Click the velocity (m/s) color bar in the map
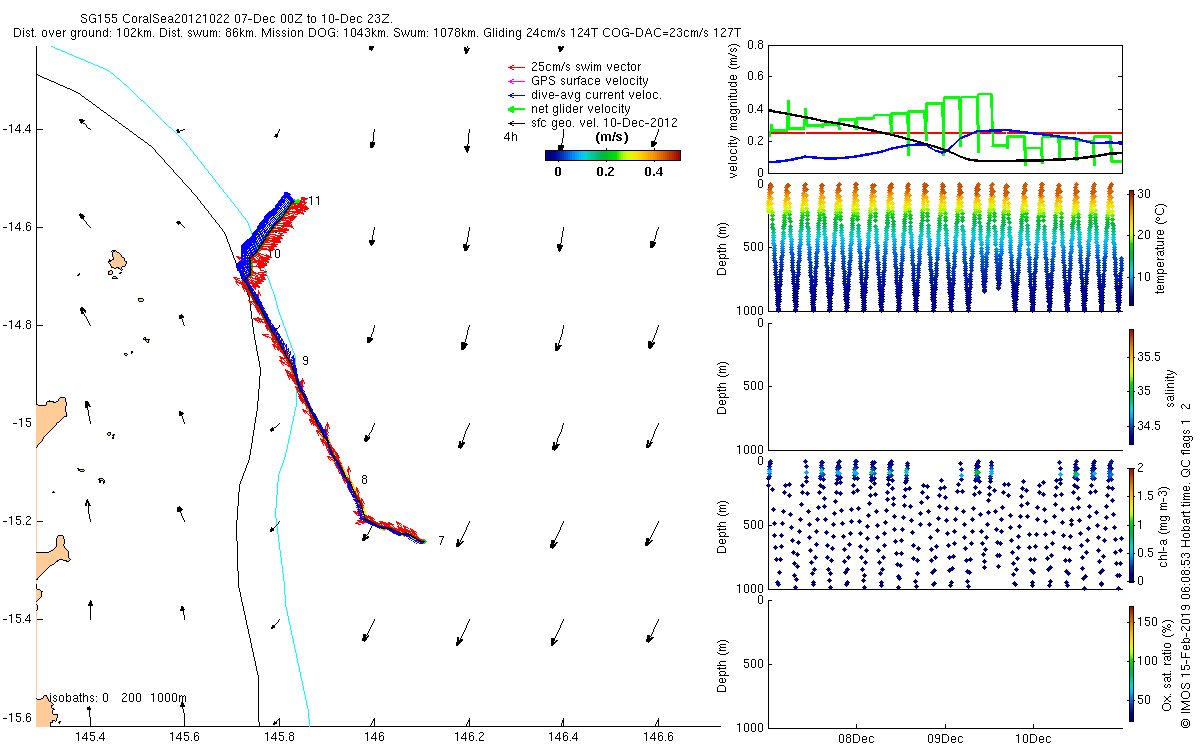The width and height of the screenshot is (1200, 750). click(612, 155)
